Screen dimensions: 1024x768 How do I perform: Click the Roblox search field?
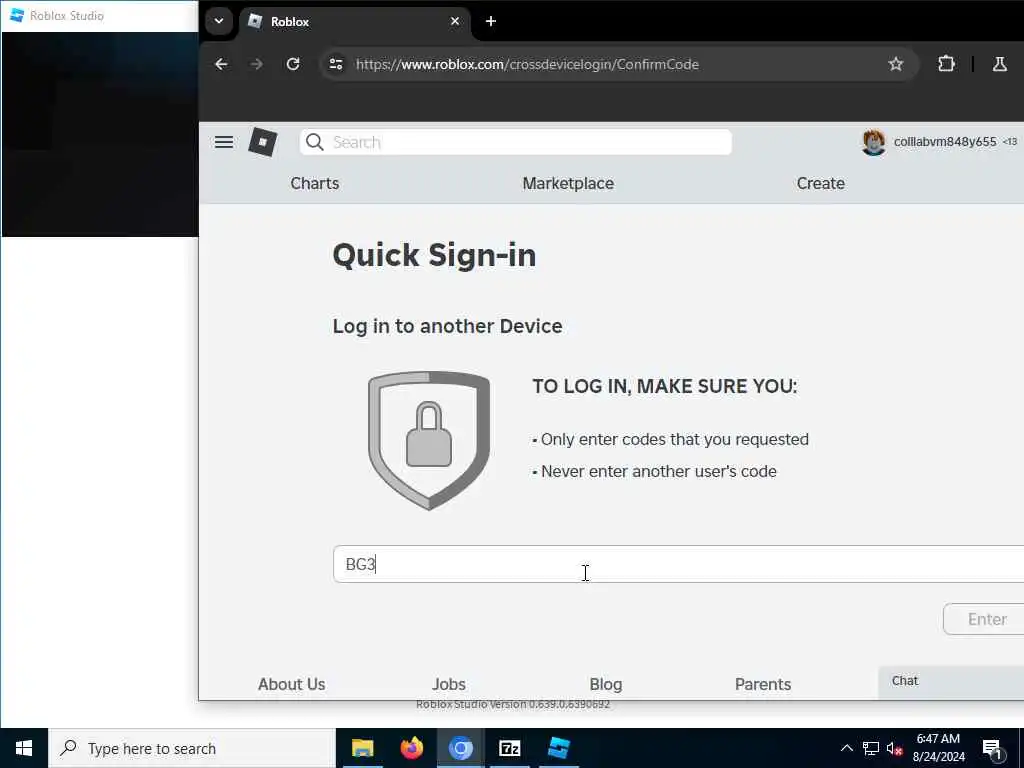[x=515, y=142]
